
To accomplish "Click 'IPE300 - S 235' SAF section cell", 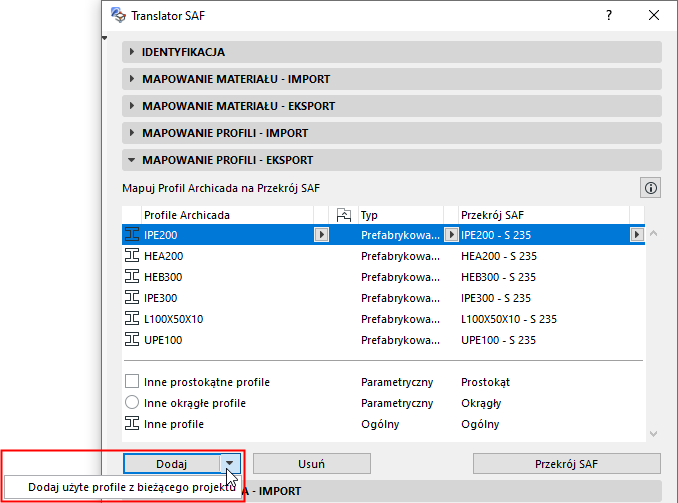I will pyautogui.click(x=496, y=298).
